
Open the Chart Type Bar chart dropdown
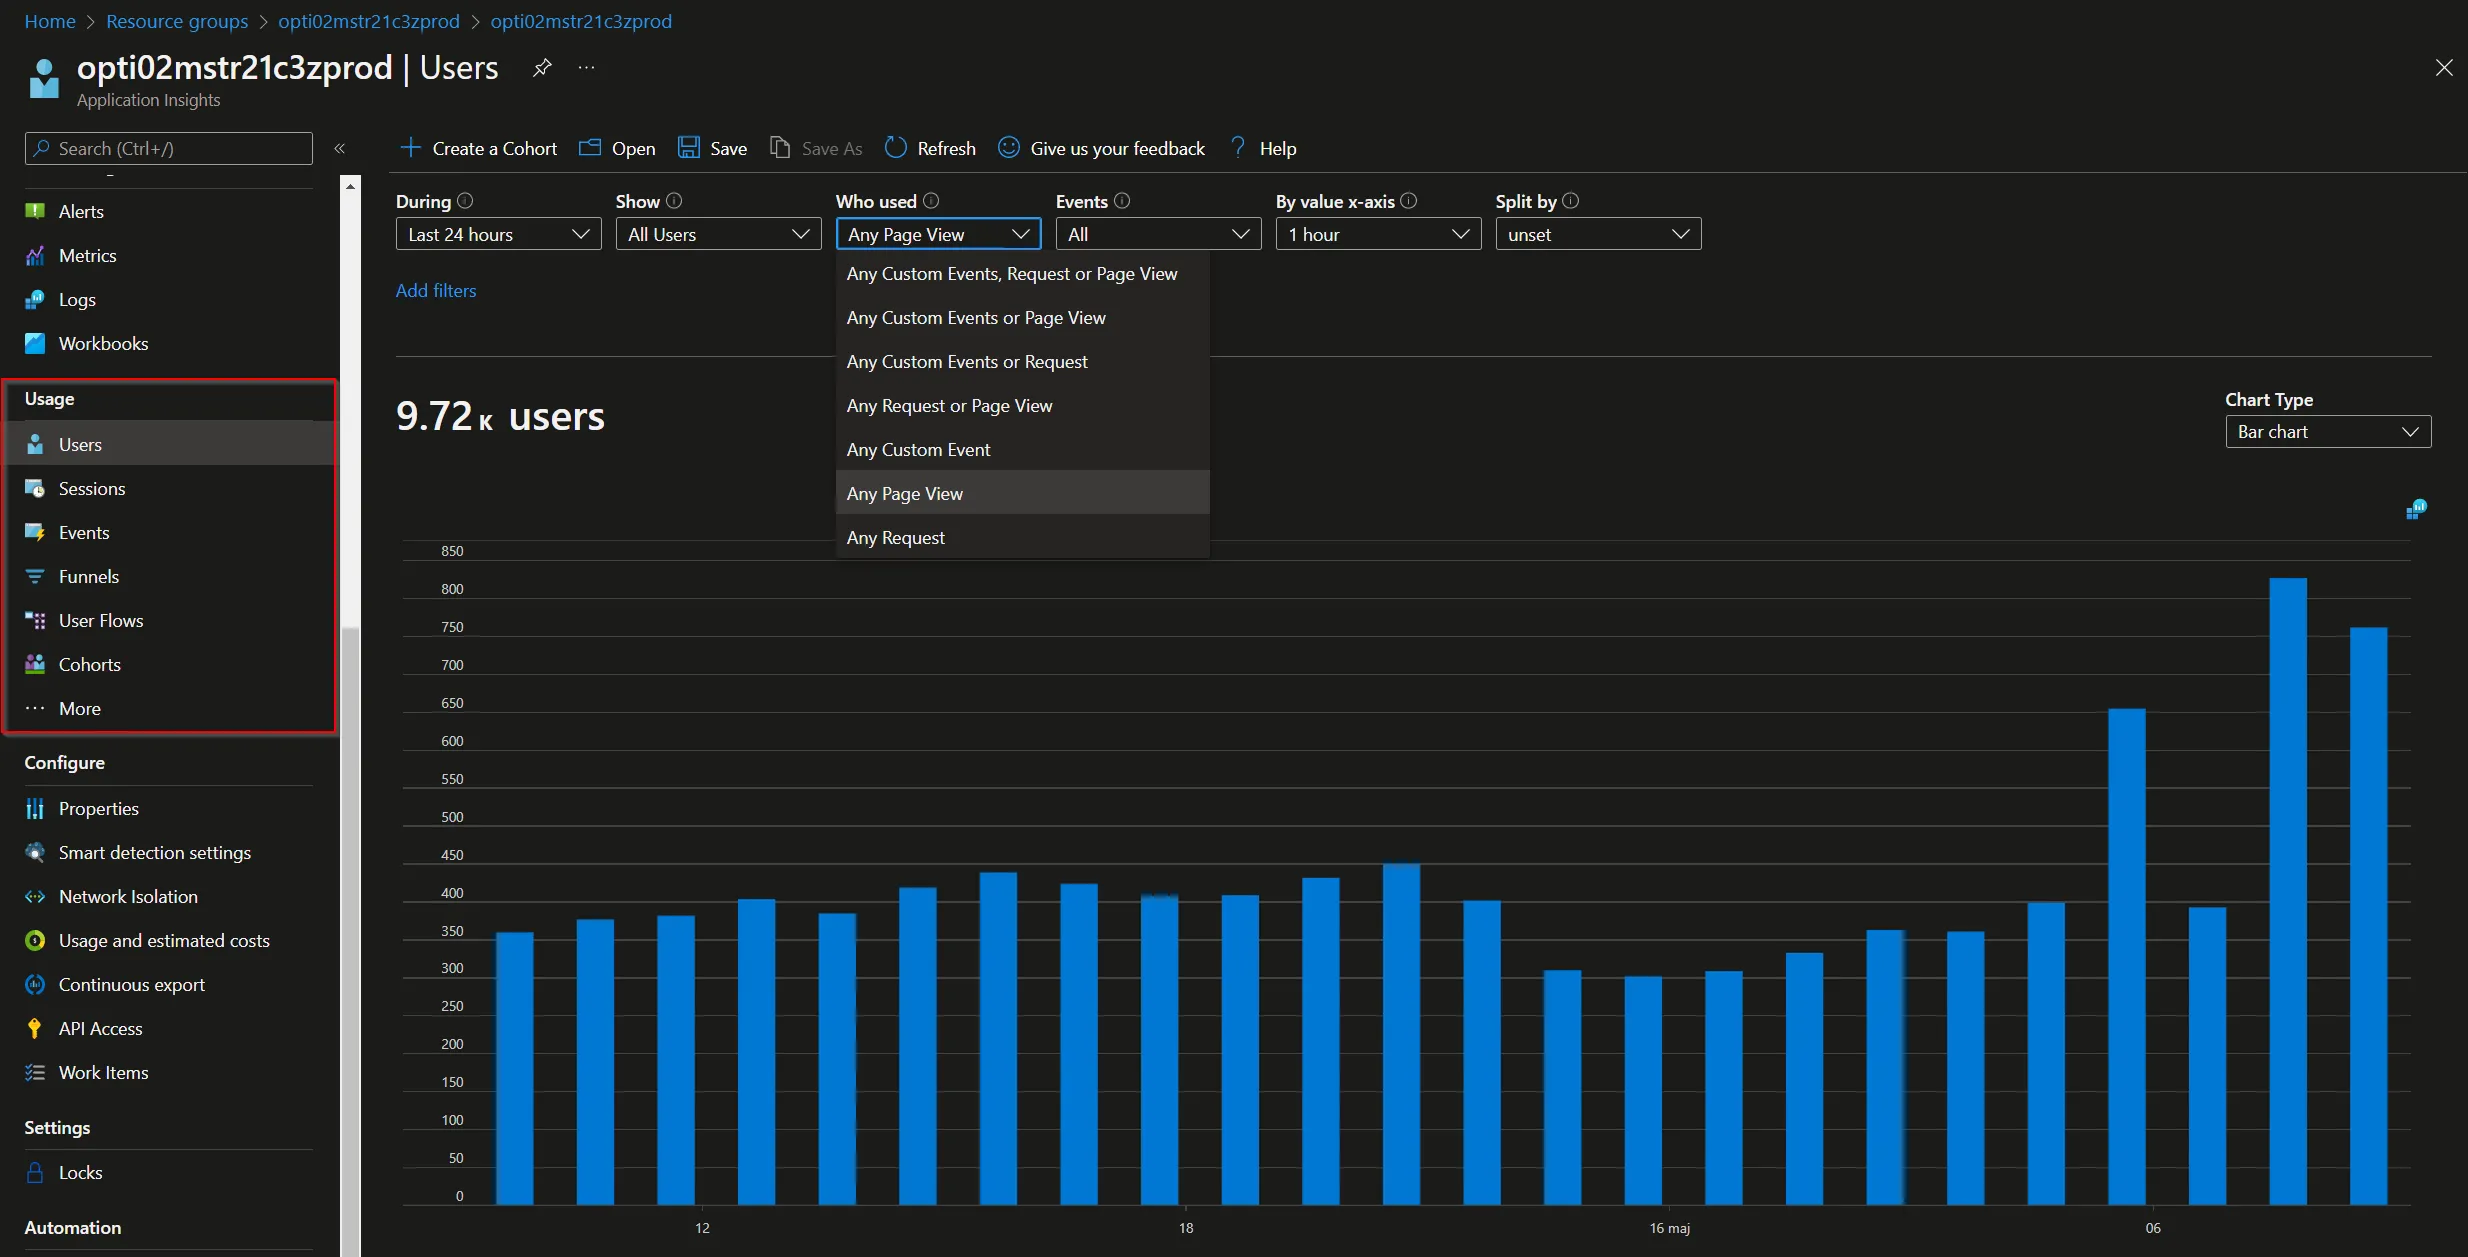coord(2328,432)
